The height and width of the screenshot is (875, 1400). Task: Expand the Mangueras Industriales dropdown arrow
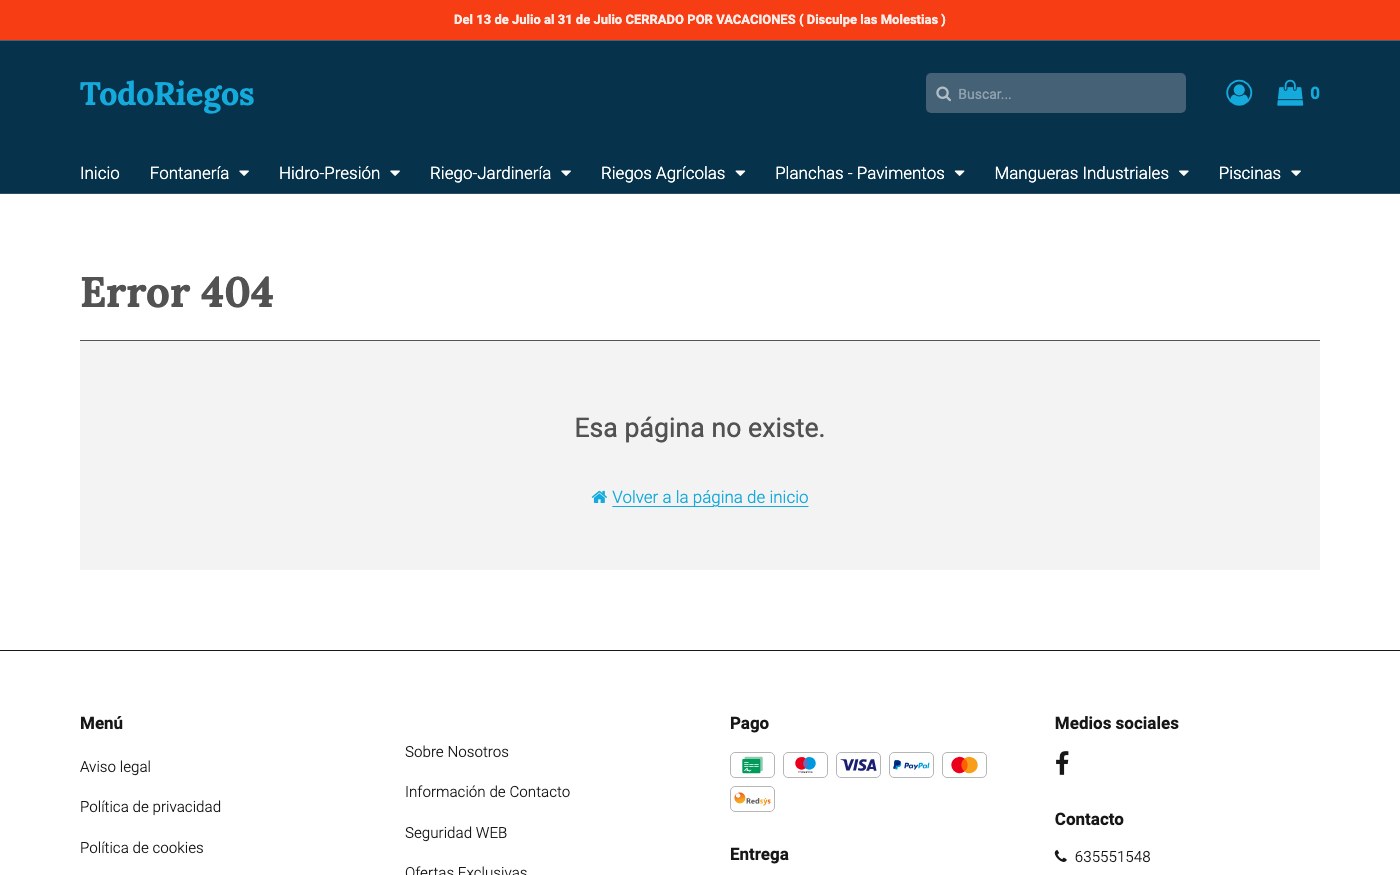pyautogui.click(x=1184, y=174)
